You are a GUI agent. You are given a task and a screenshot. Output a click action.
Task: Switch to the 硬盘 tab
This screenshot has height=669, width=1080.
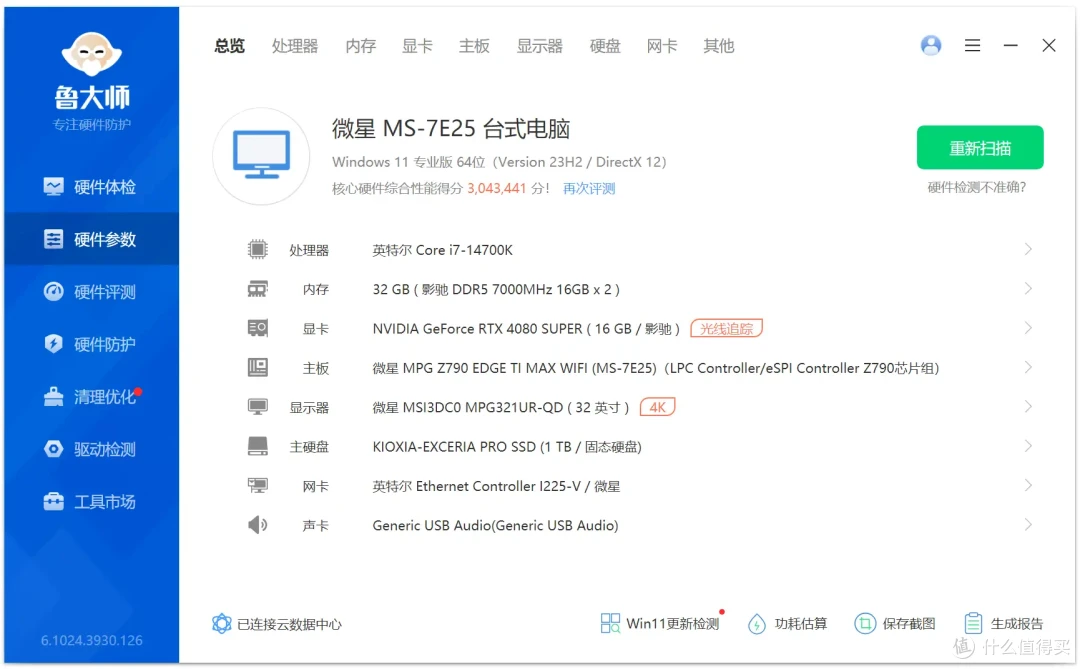pos(605,45)
